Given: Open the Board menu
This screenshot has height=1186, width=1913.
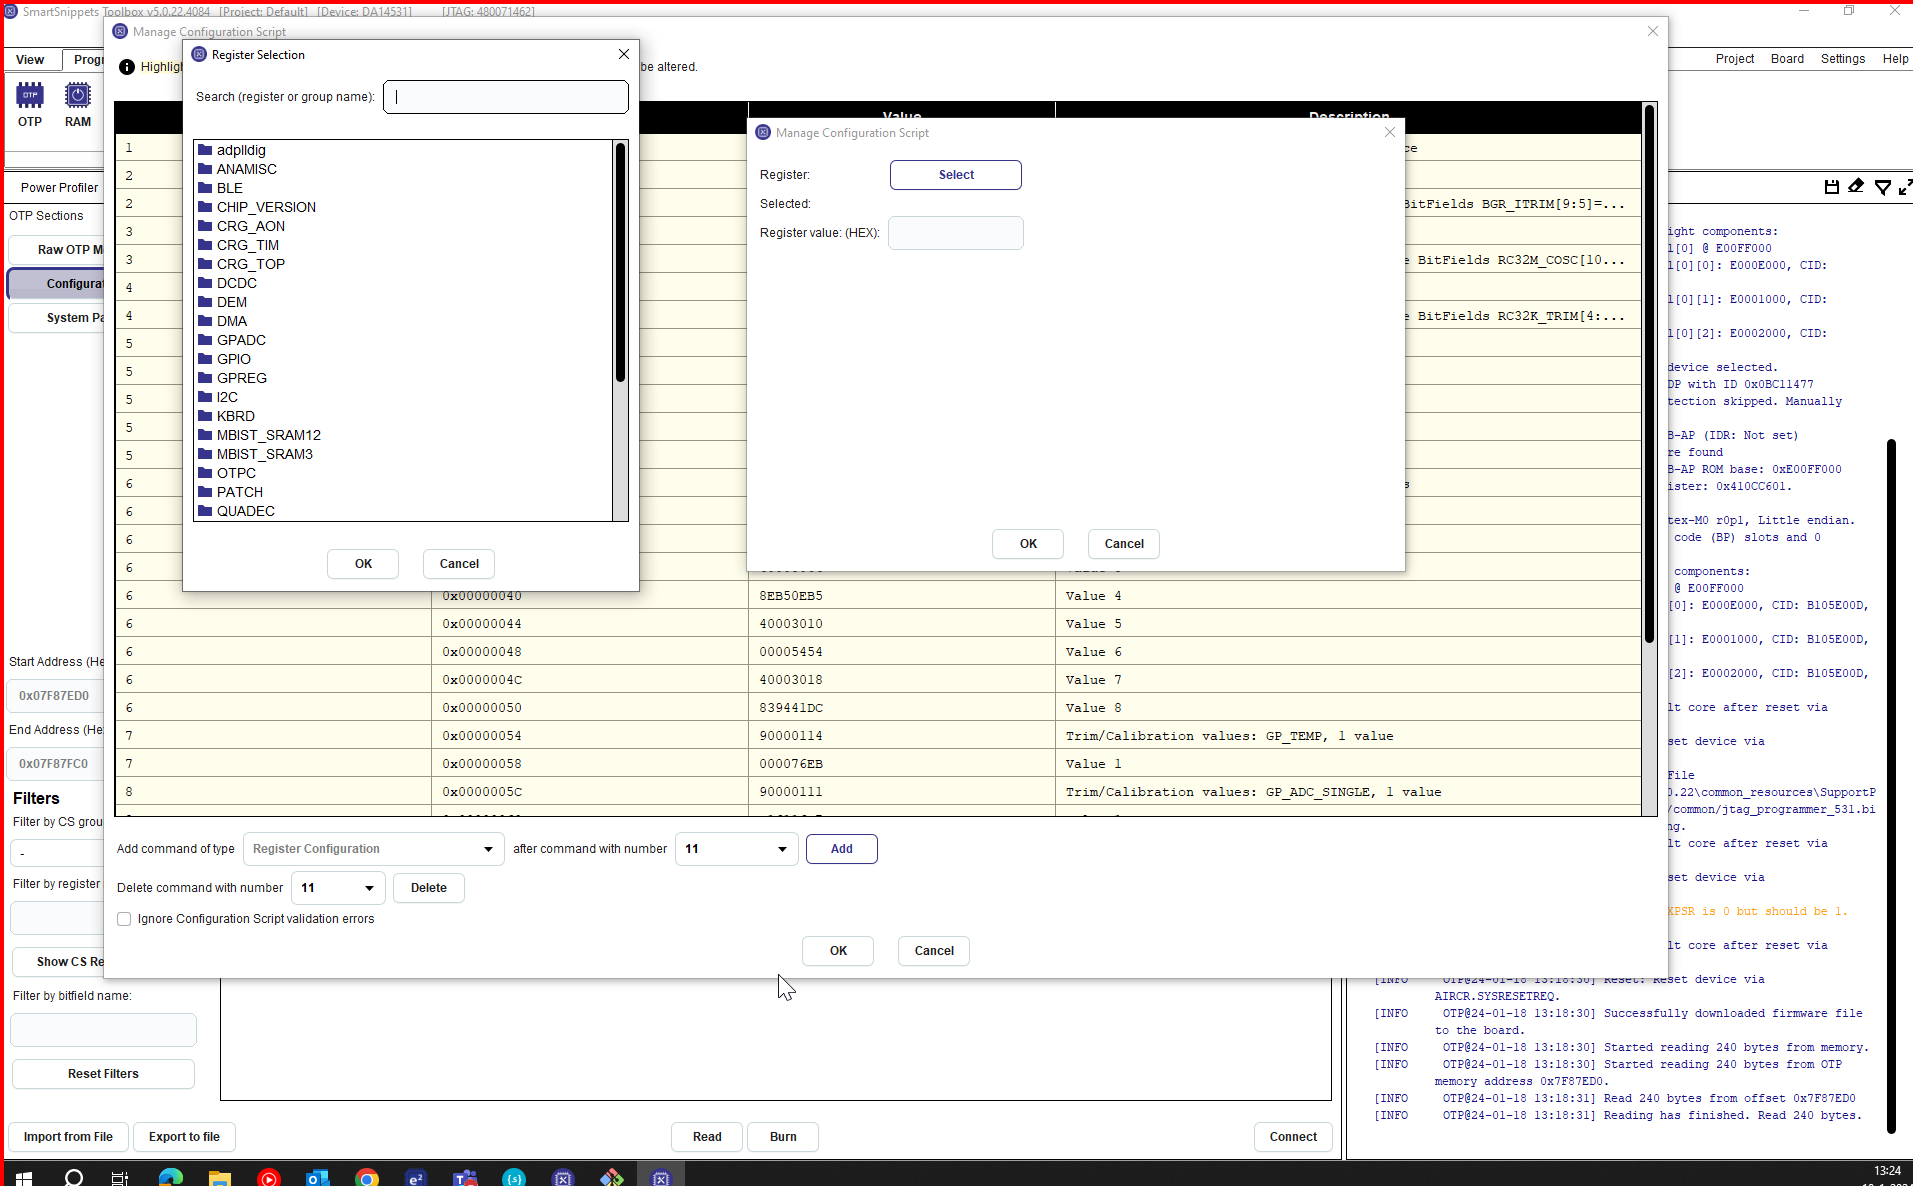Looking at the screenshot, I should click(1787, 59).
